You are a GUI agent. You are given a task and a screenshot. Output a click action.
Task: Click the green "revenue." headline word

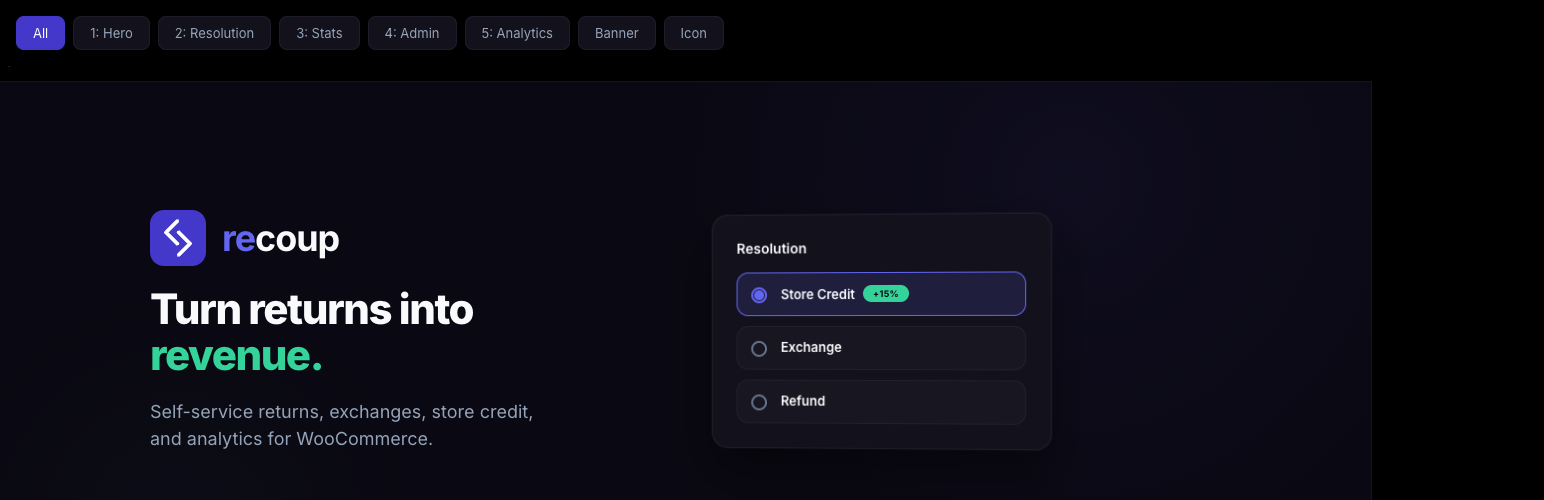236,355
